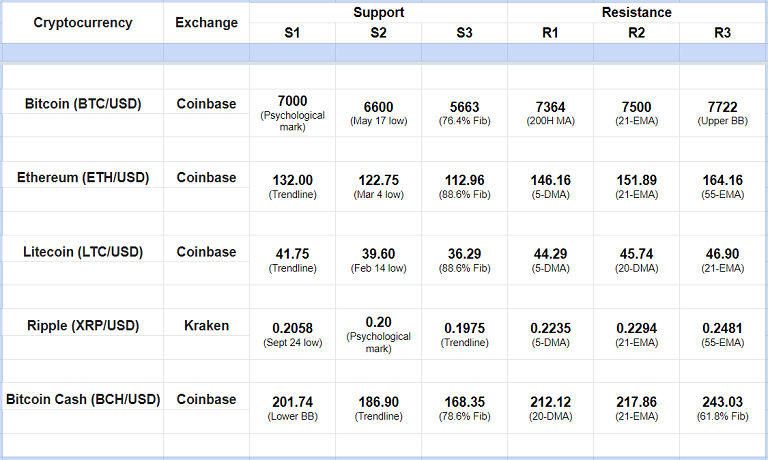Image resolution: width=768 pixels, height=460 pixels.
Task: Select the Ethereum (ETH/USD) row label
Action: point(82,177)
